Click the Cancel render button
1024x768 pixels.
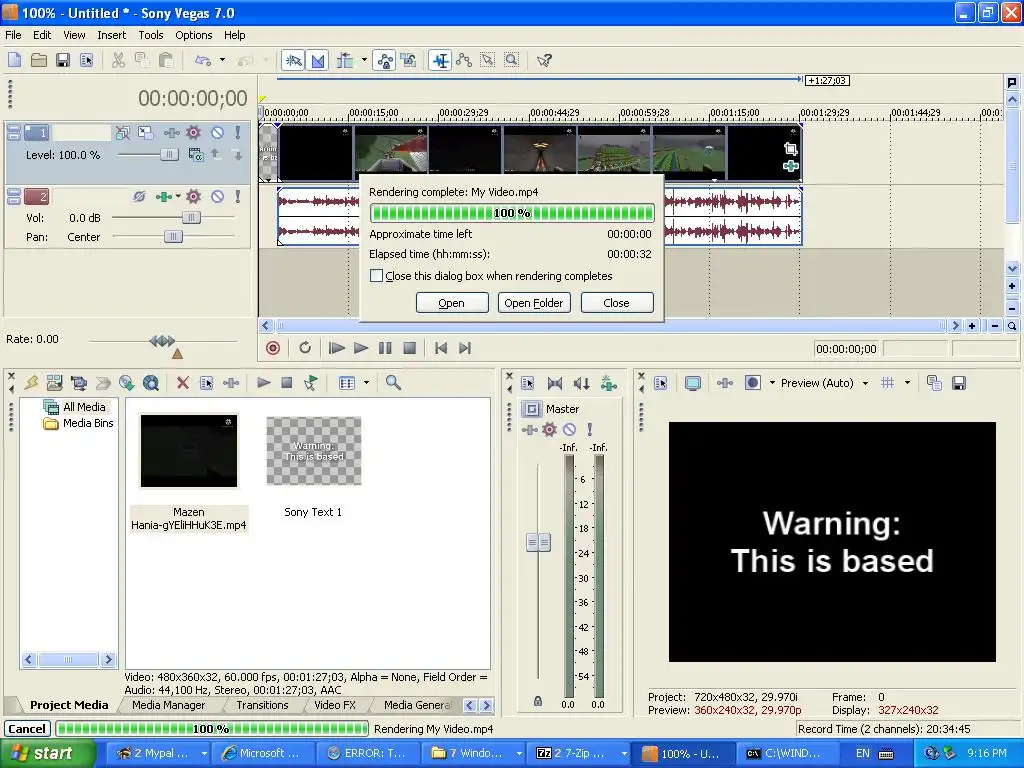(x=27, y=729)
